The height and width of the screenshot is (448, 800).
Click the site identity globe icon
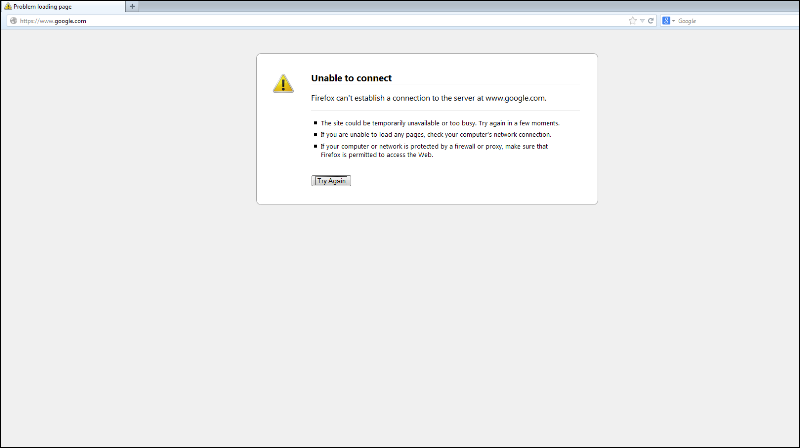coord(13,21)
